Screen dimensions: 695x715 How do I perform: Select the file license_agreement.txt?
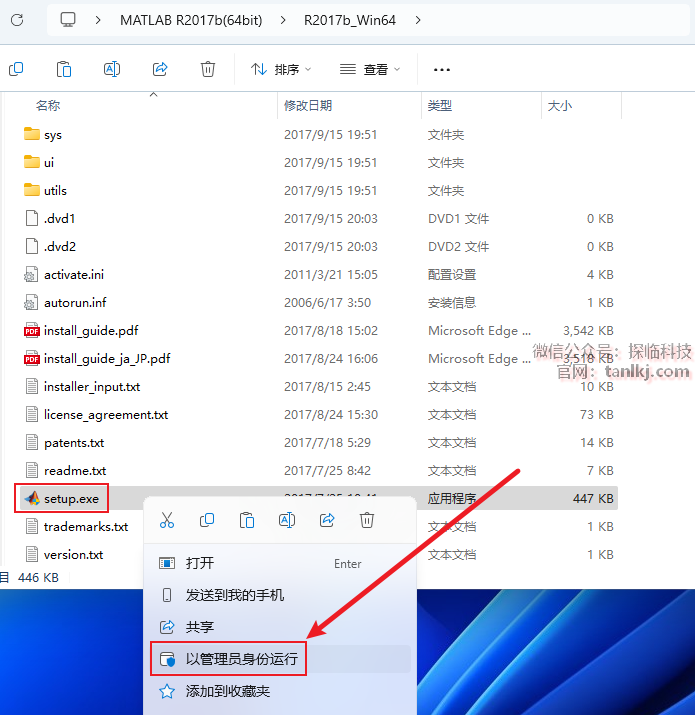pyautogui.click(x=106, y=414)
